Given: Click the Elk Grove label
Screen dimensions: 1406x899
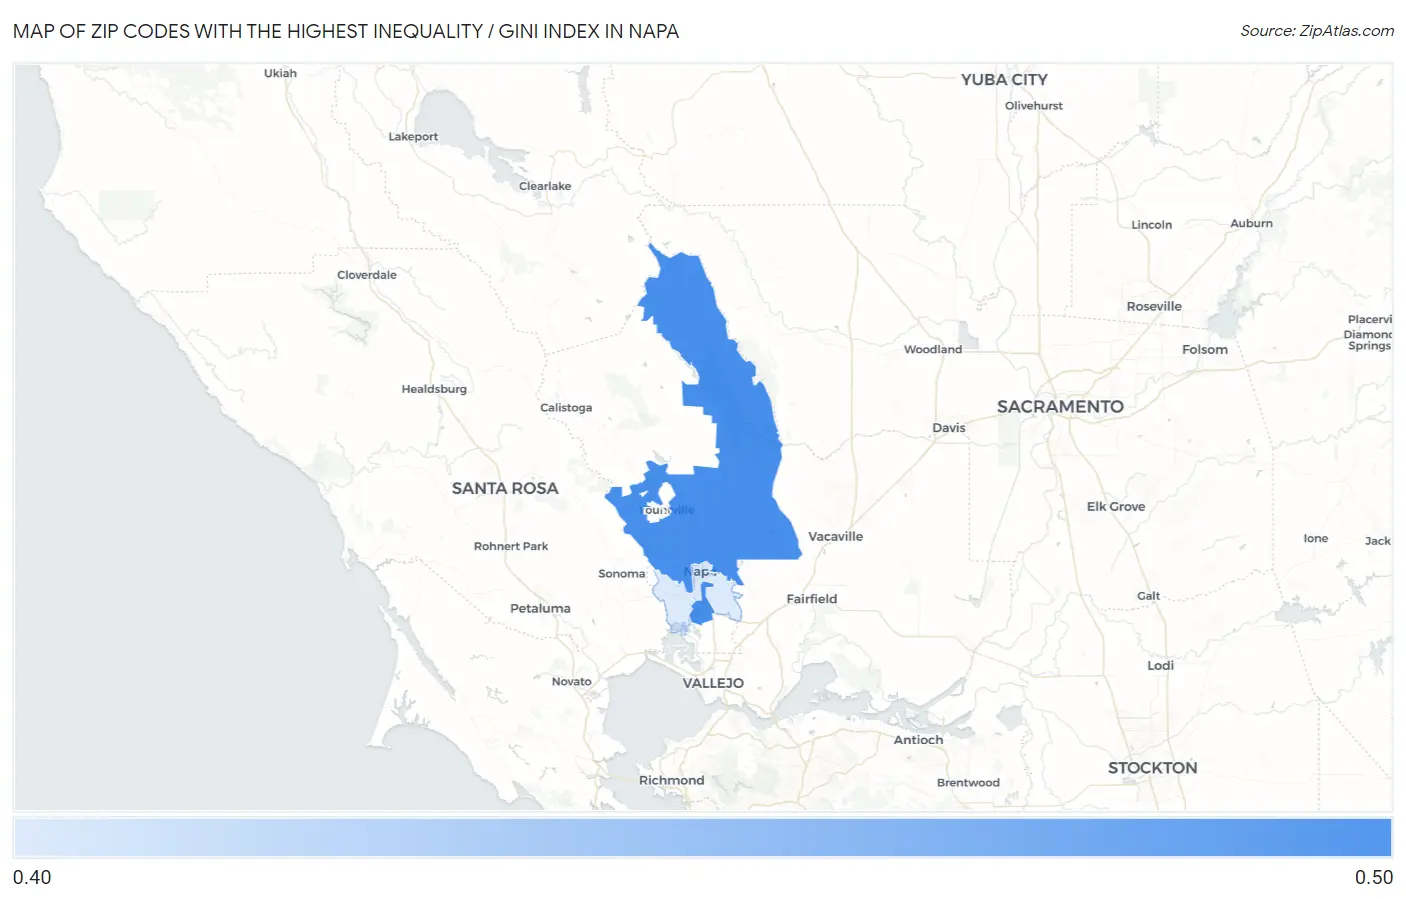Looking at the screenshot, I should (x=1116, y=507).
